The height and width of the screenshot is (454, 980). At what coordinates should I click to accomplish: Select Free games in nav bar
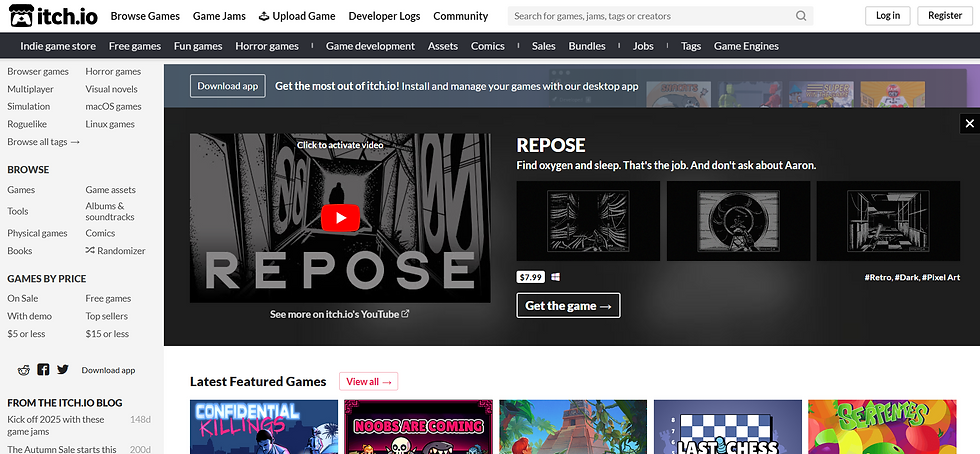(x=135, y=46)
